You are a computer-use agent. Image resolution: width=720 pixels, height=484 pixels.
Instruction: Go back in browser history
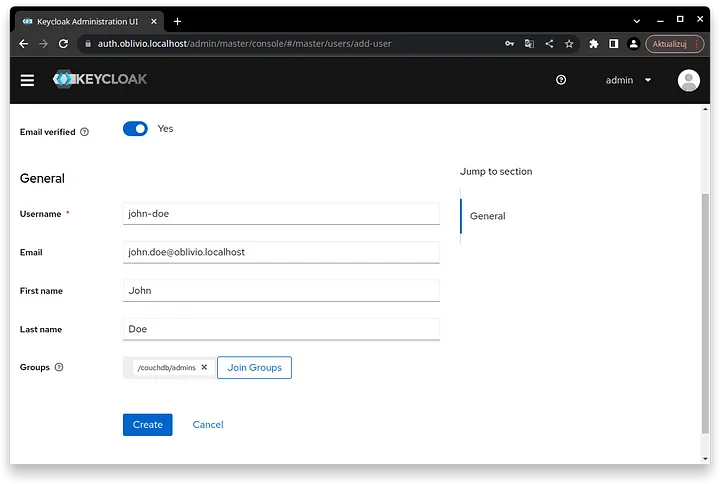tap(24, 44)
